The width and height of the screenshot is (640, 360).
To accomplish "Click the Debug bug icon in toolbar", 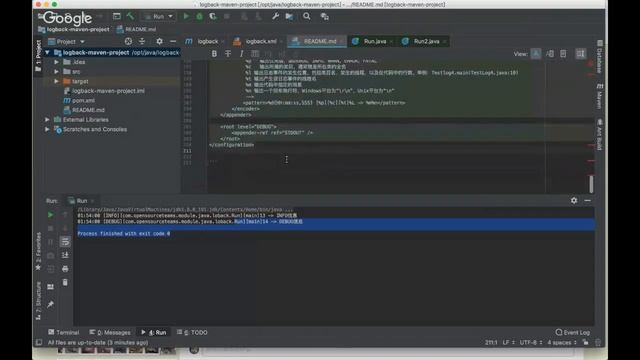I will (x=200, y=16).
